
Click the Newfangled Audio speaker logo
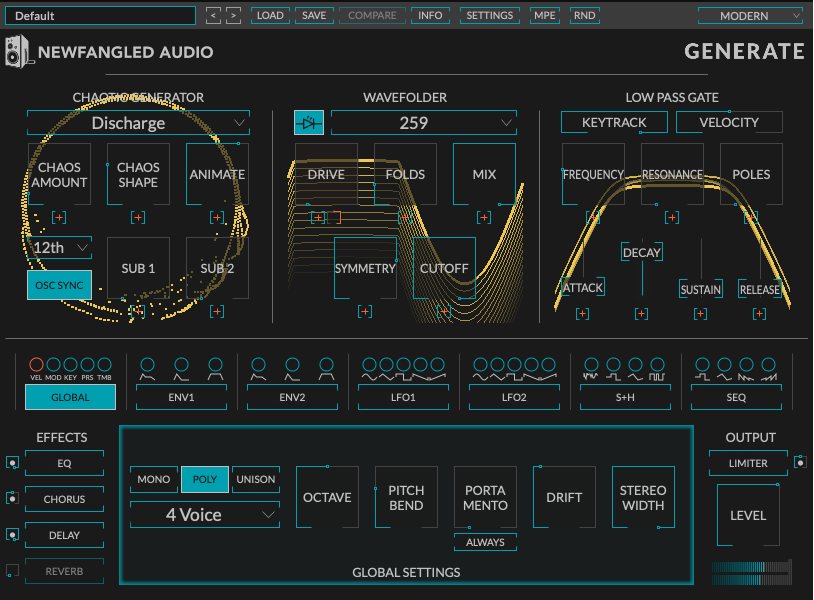19,51
